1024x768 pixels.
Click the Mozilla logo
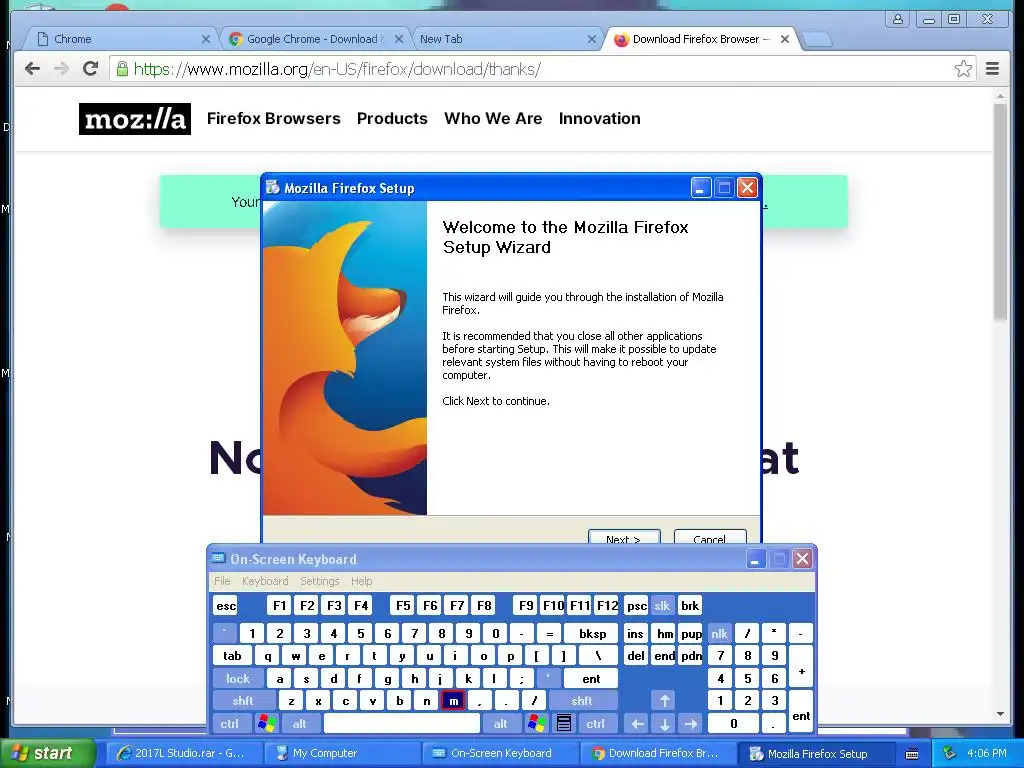coord(135,119)
